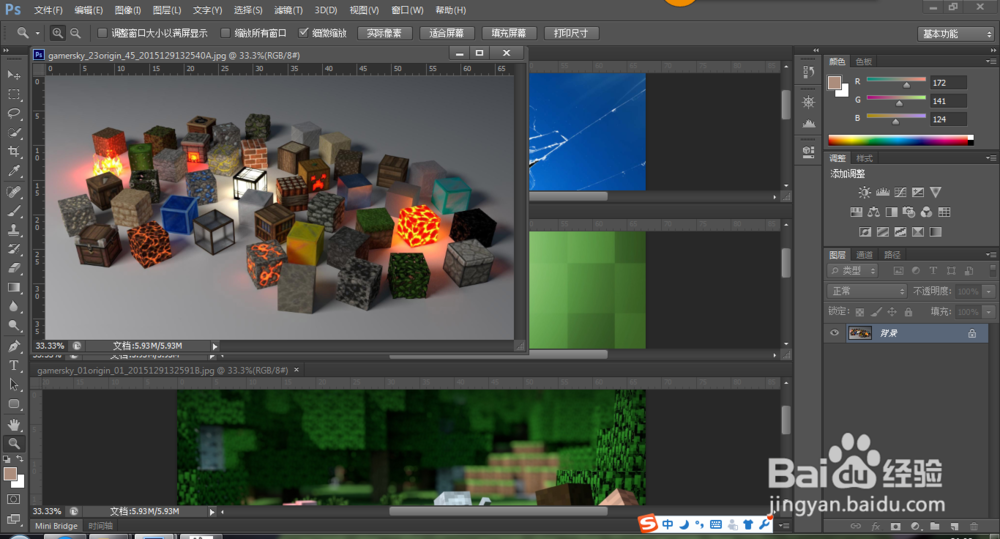
Task: Add a Color Balance adjustment
Action: coord(873,212)
